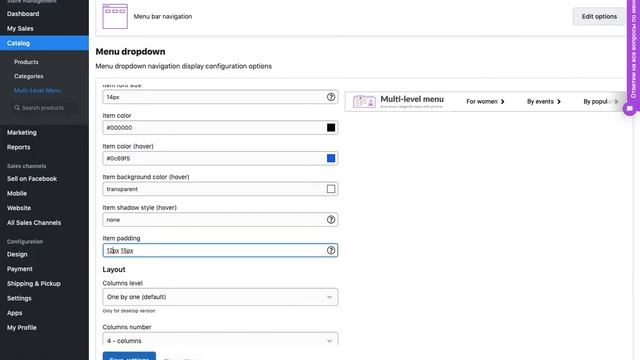Screen dimensions: 640x360
Task: Open the blue hover color swatch
Action: pyautogui.click(x=331, y=158)
